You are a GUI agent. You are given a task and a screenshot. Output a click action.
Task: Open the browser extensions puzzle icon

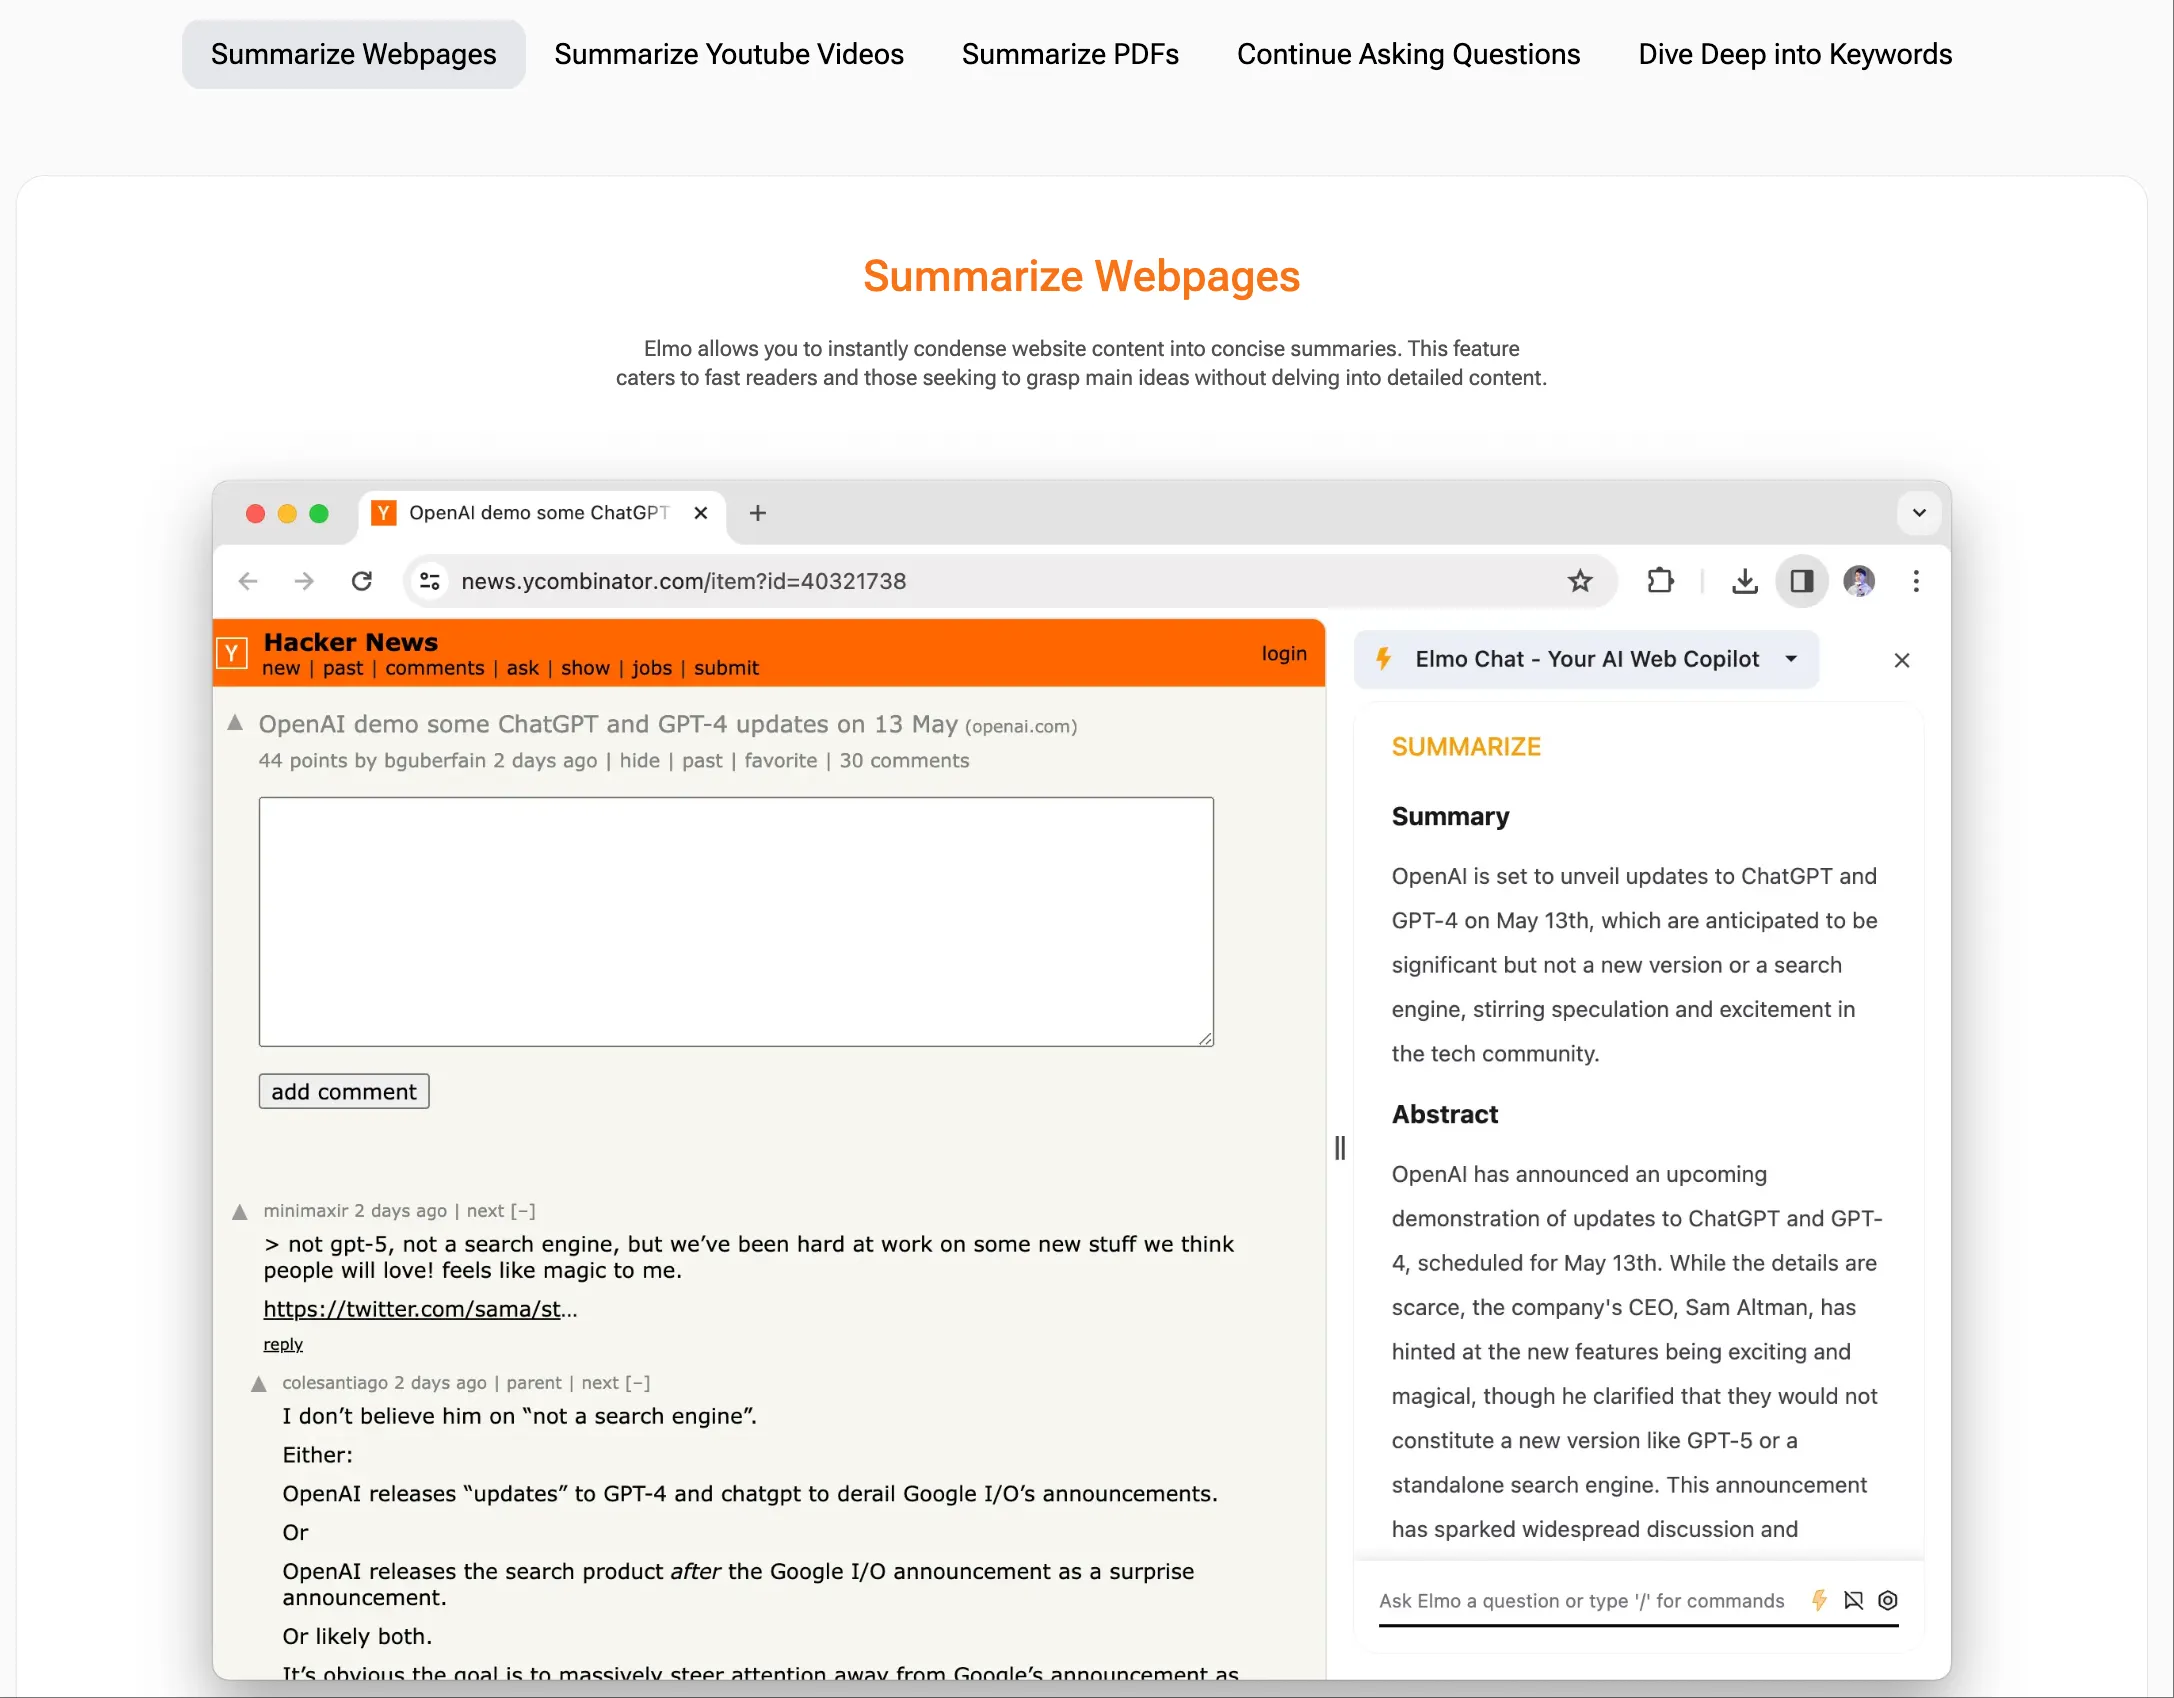[x=1660, y=581]
